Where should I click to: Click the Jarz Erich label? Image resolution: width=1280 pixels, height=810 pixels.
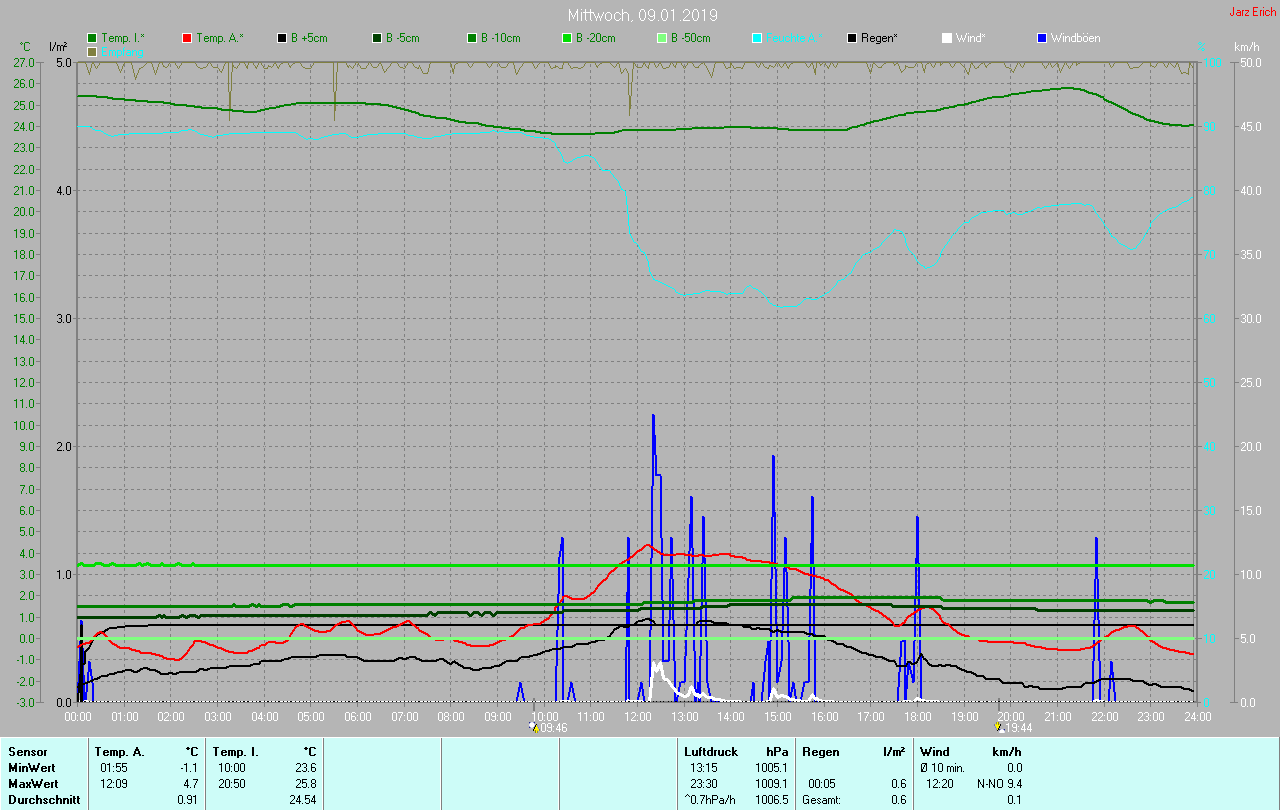(x=1252, y=12)
